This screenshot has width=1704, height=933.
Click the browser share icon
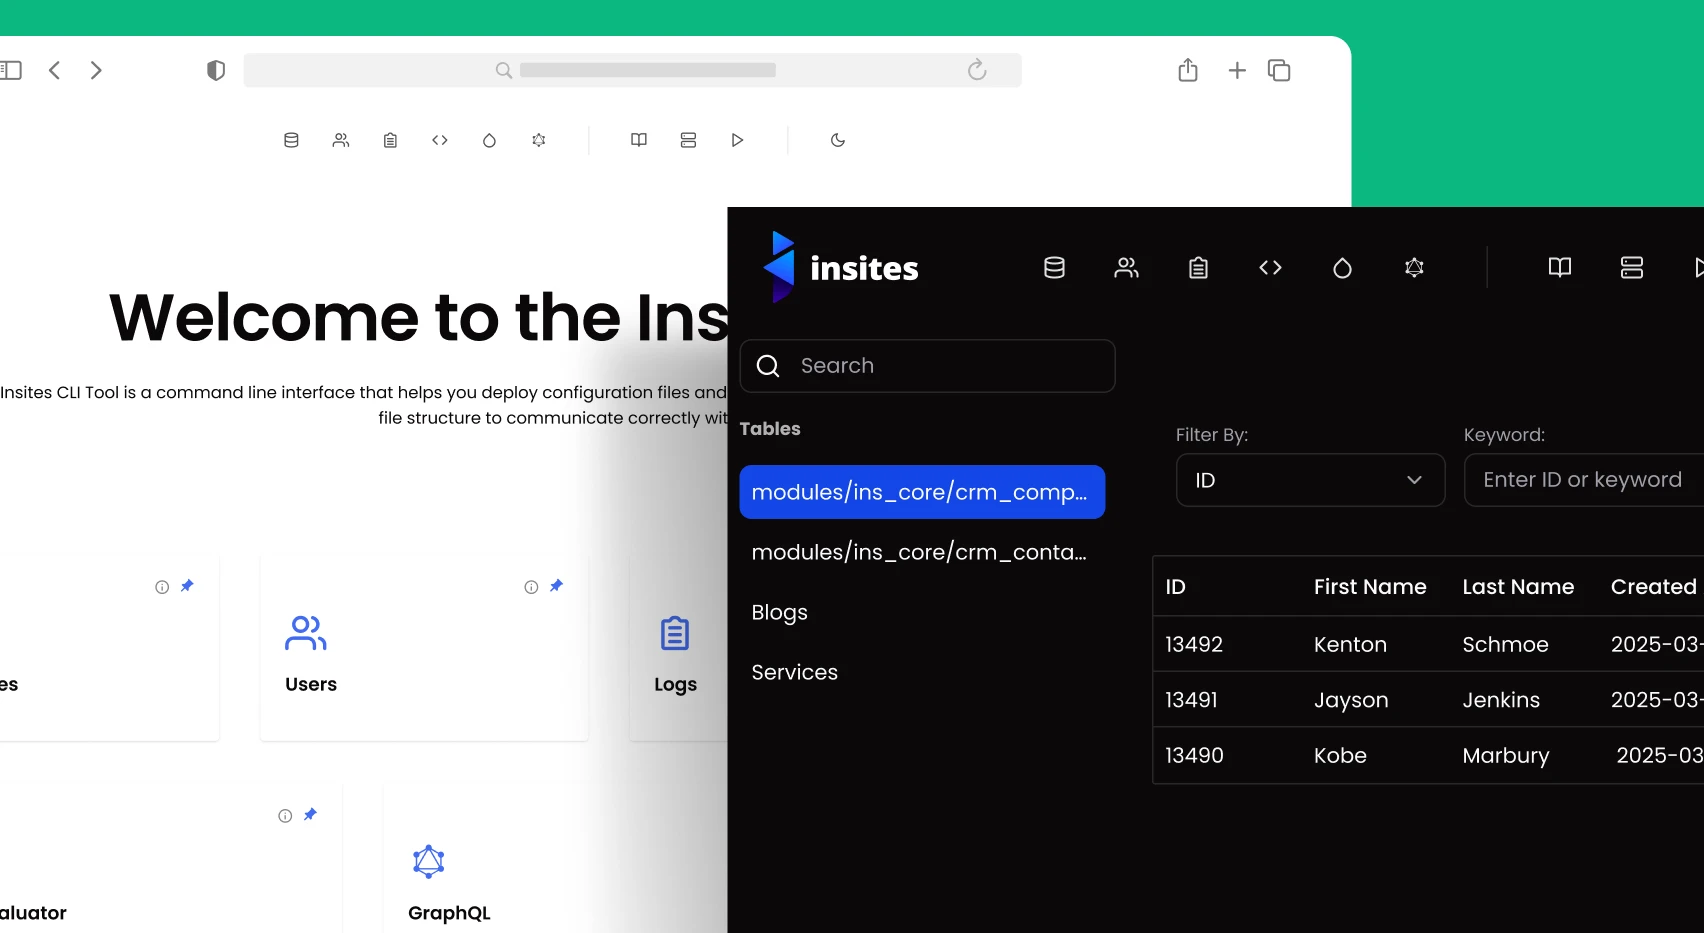point(1187,70)
